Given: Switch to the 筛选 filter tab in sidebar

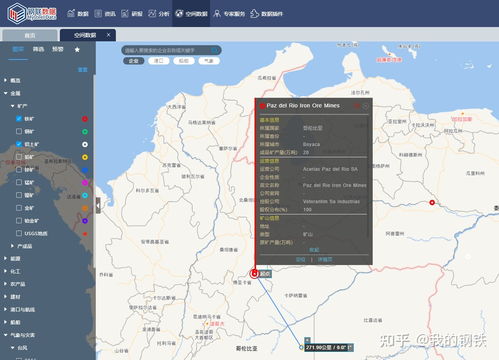Looking at the screenshot, I should point(38,49).
